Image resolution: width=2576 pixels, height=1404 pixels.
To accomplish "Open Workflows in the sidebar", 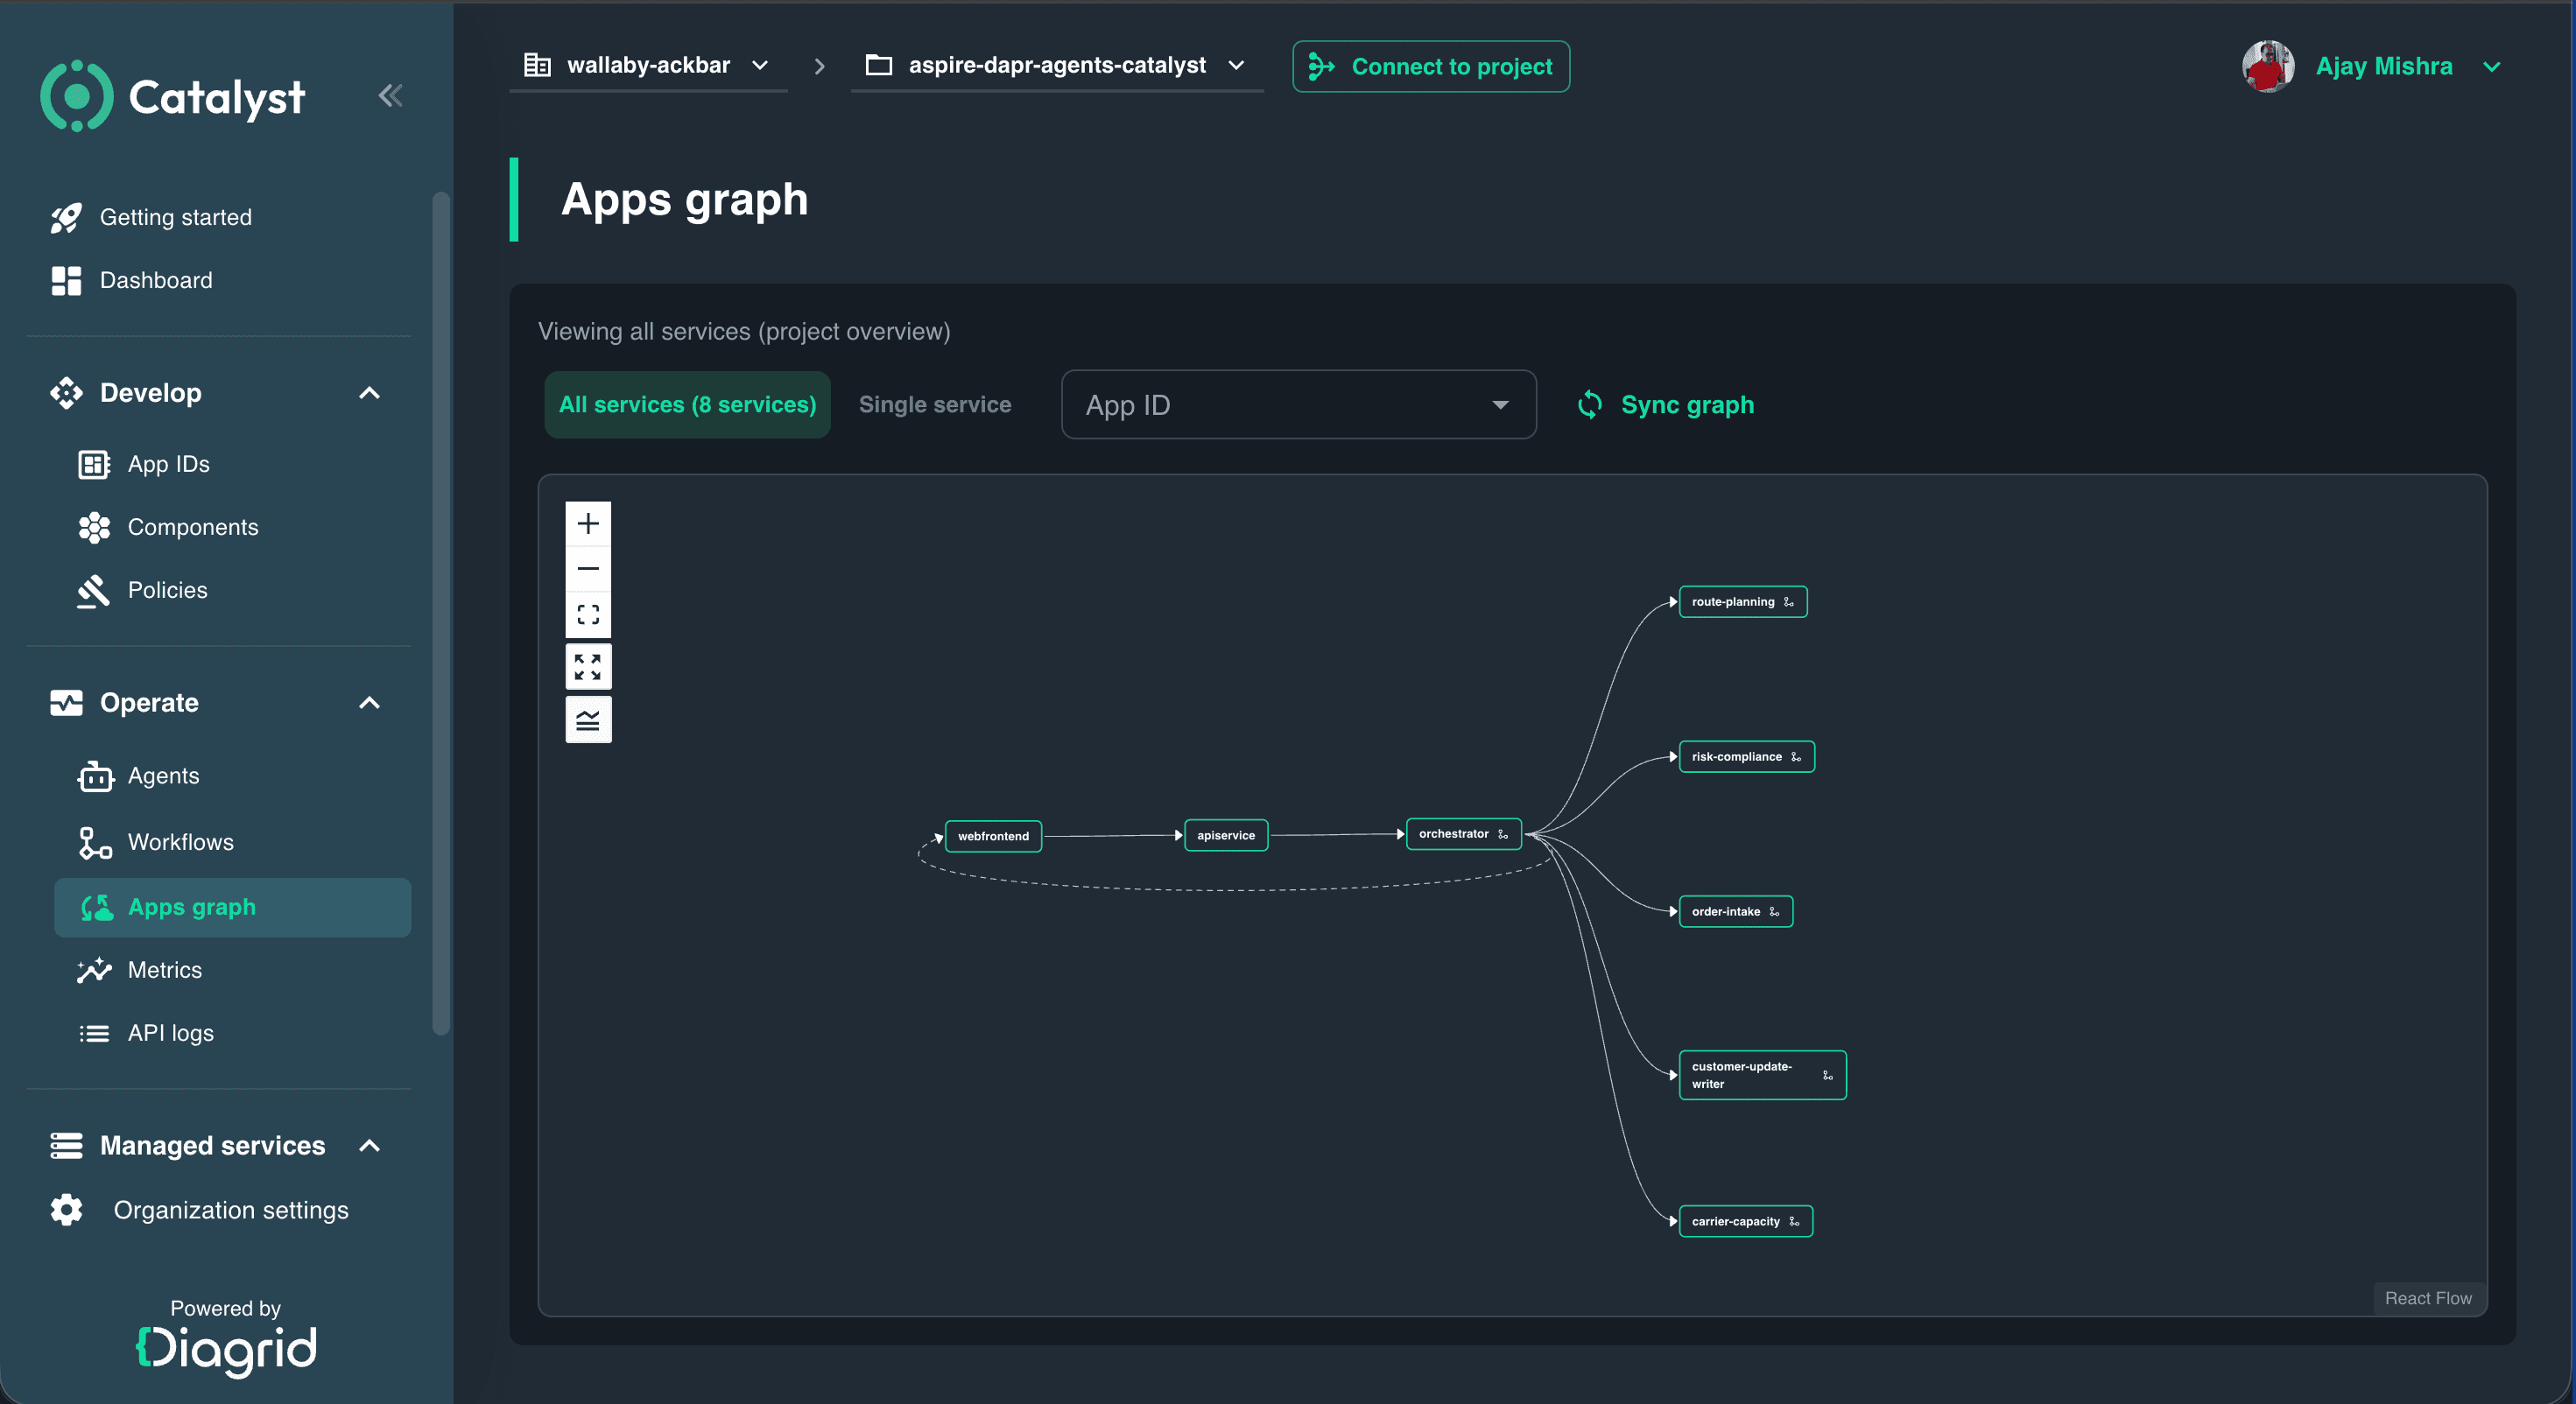I will tap(181, 842).
